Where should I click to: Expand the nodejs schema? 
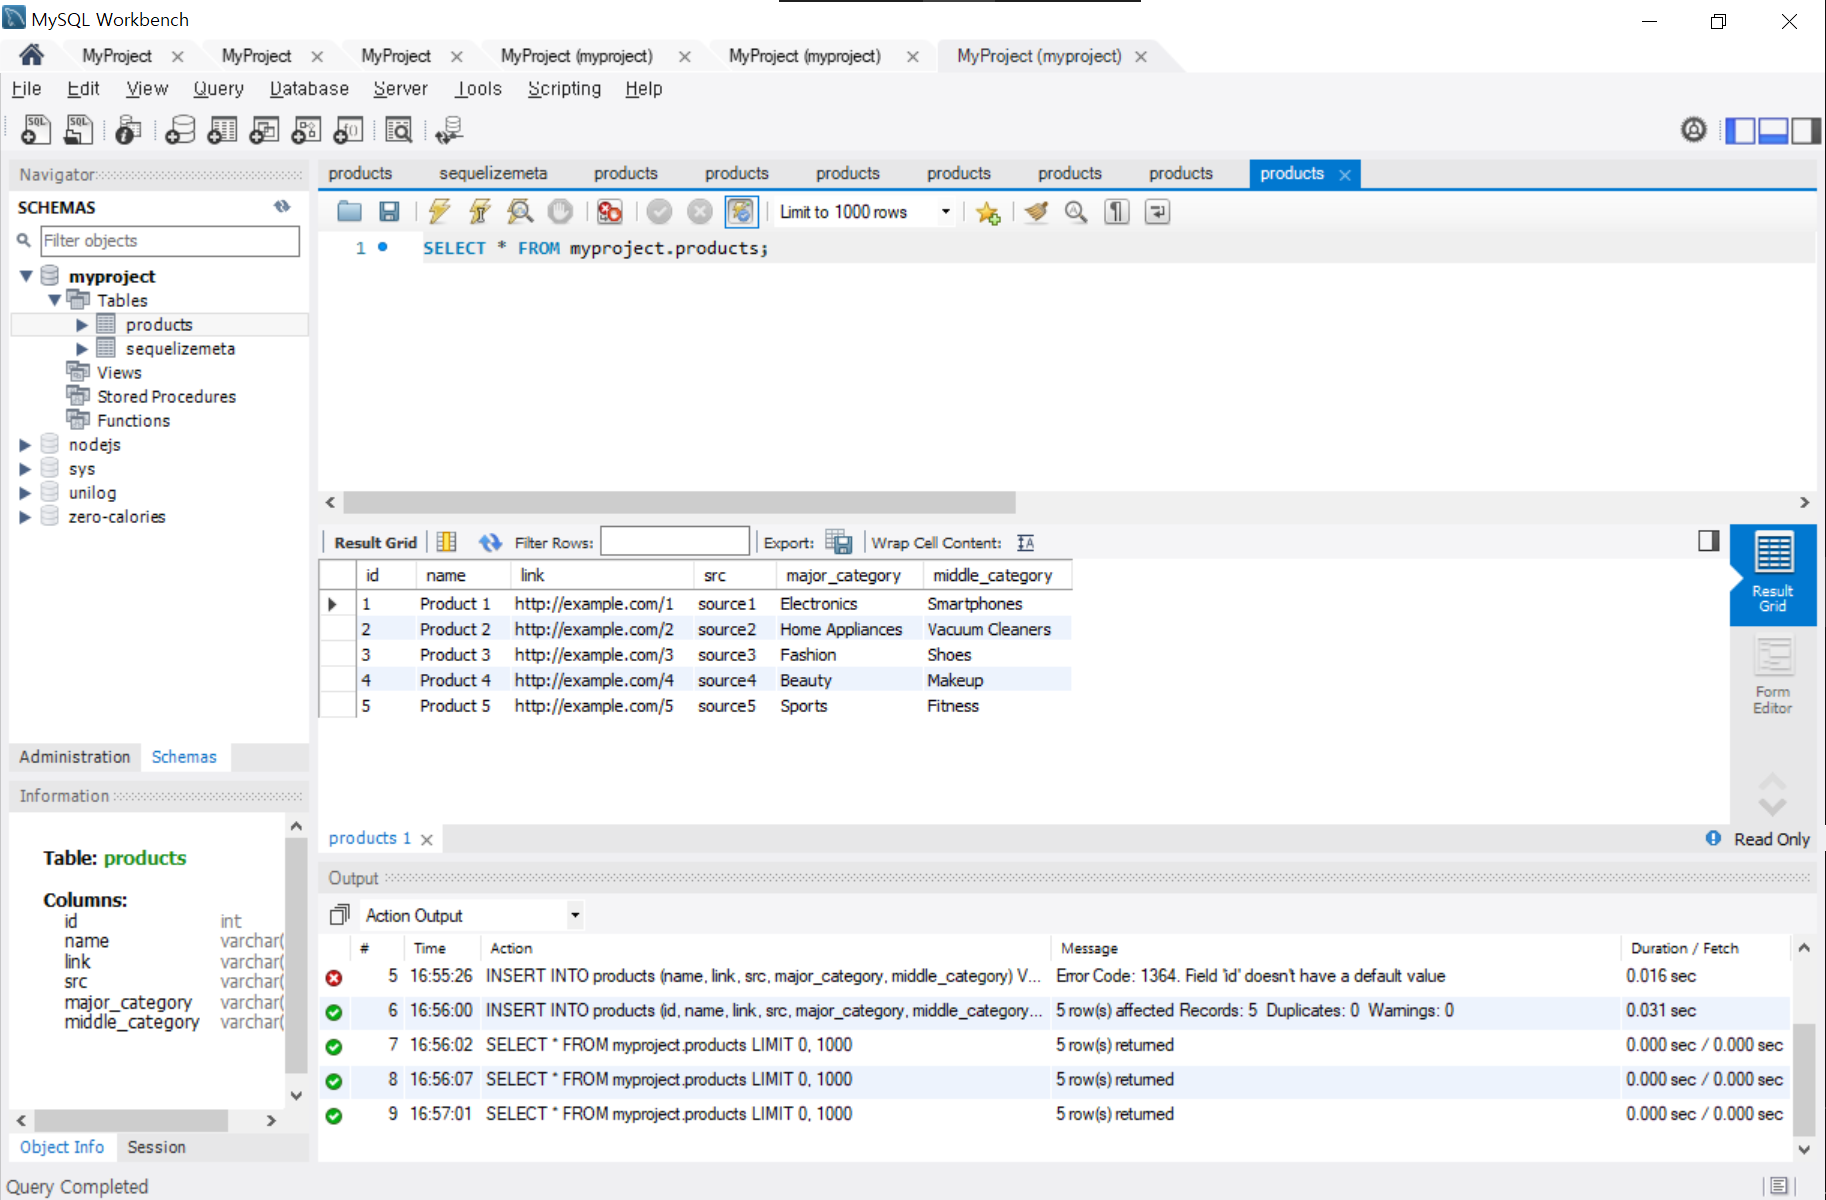[x=25, y=444]
